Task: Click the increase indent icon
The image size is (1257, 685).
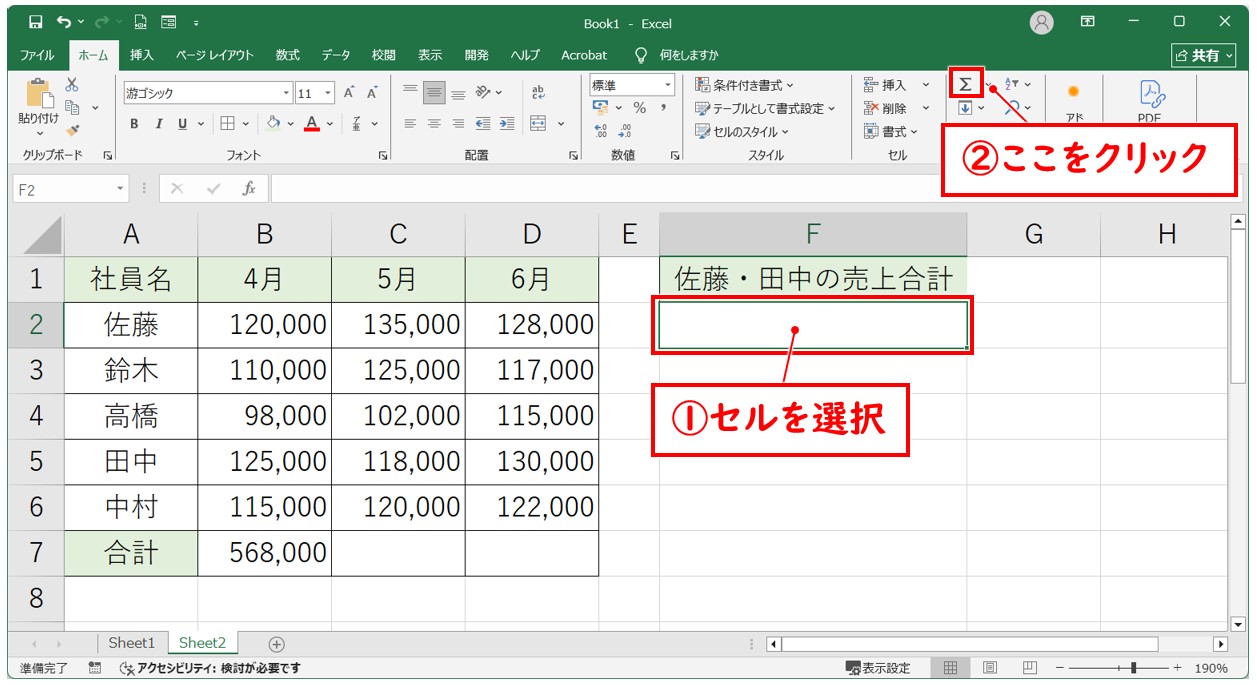Action: [507, 124]
